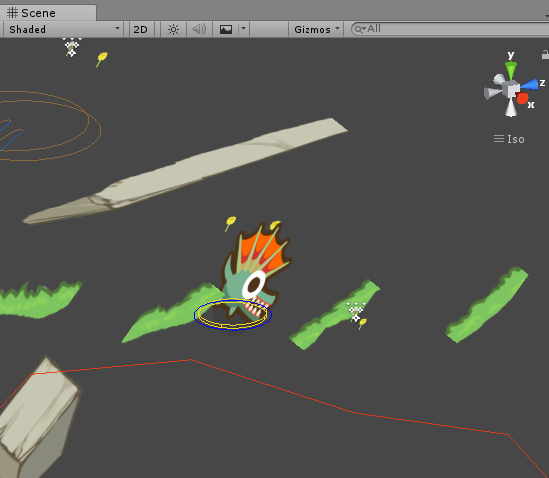Select the long stone slab object
This screenshot has width=549, height=478.
pos(185,171)
